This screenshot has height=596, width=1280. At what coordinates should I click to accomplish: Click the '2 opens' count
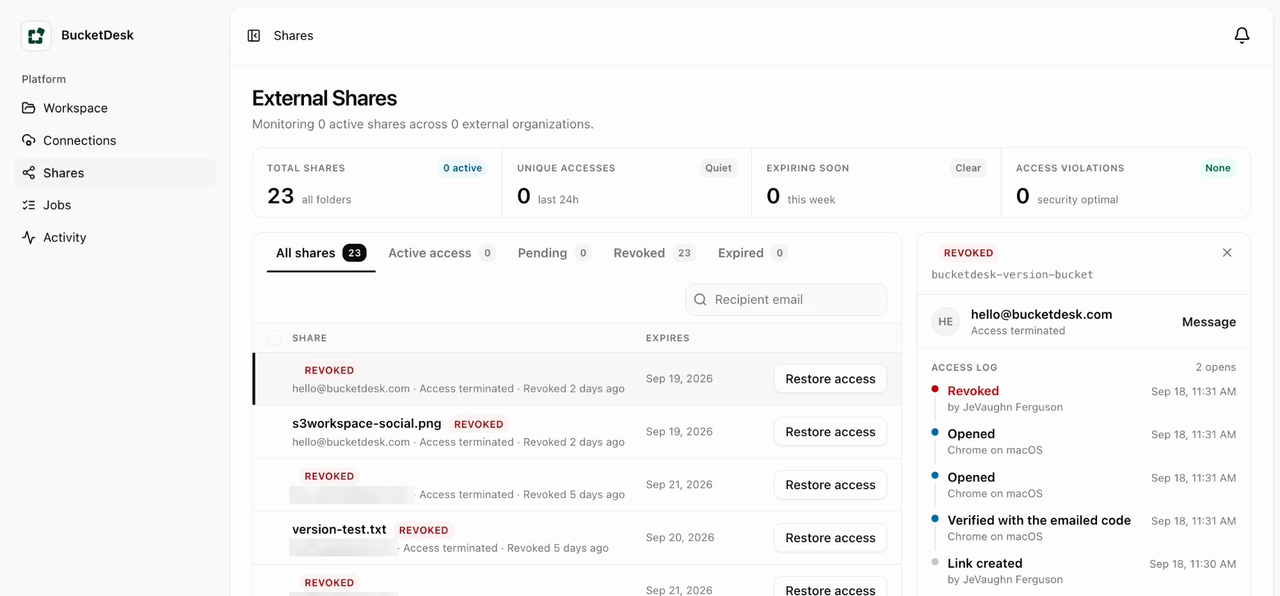[1215, 367]
